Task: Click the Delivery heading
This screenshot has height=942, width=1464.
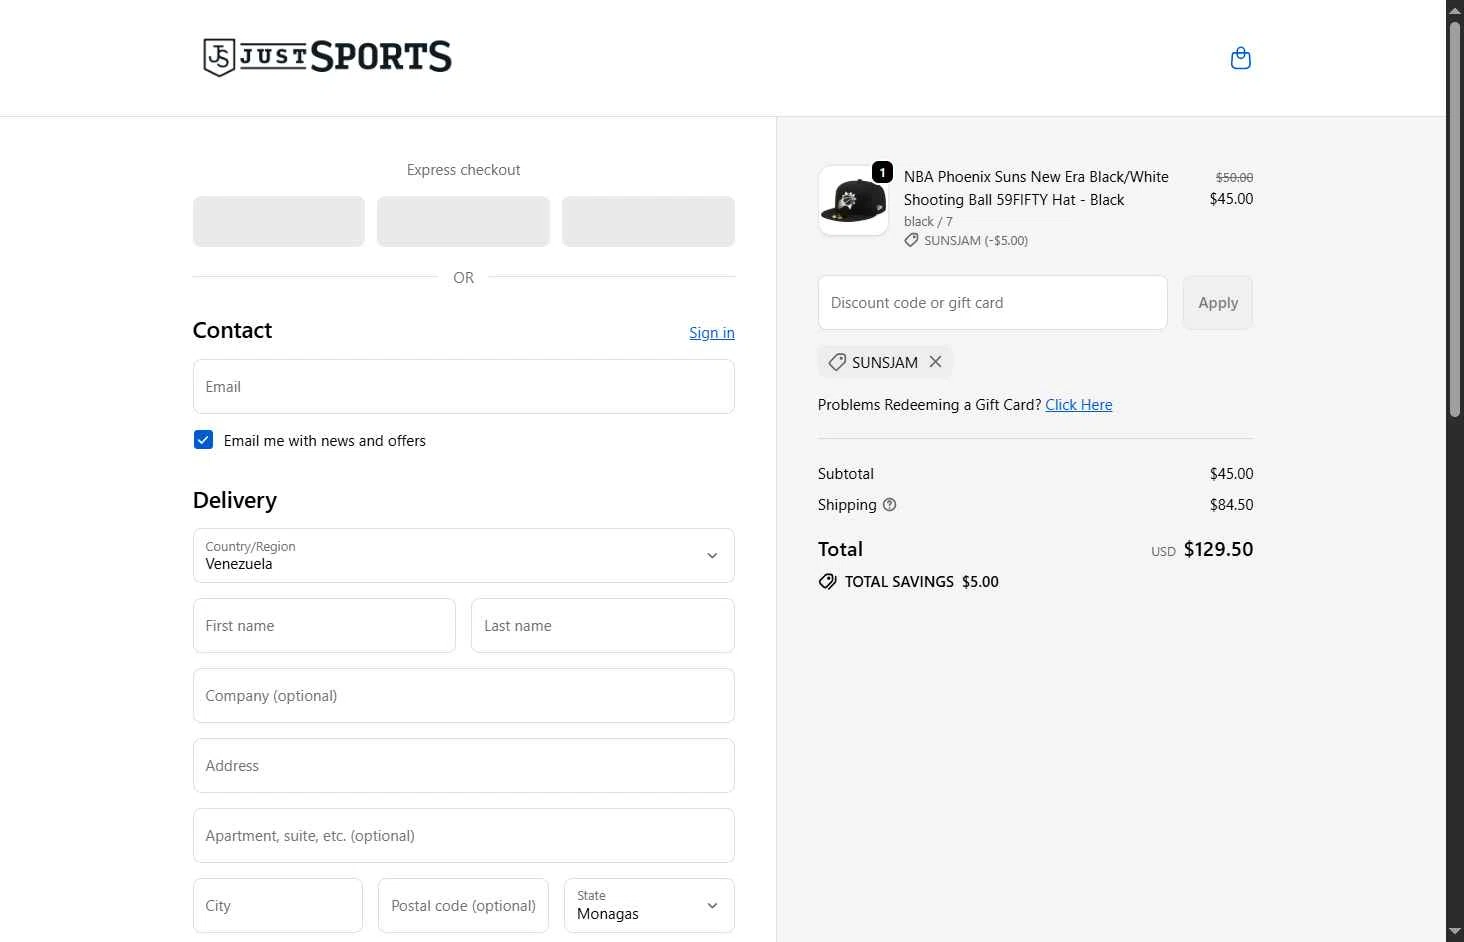Action: tap(235, 500)
